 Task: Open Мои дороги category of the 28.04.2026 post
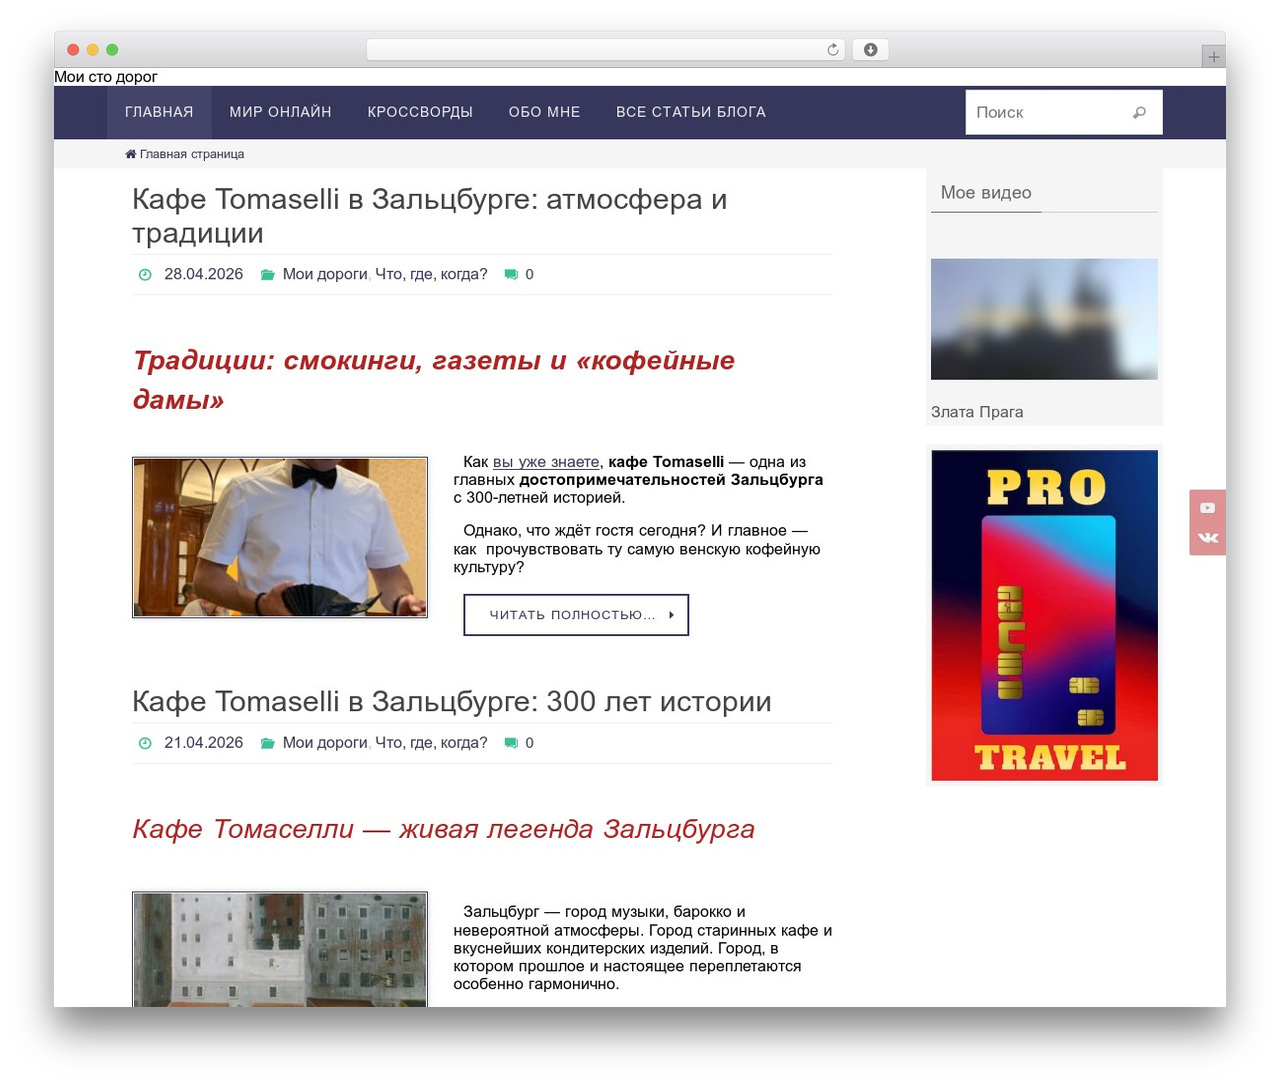(x=325, y=274)
